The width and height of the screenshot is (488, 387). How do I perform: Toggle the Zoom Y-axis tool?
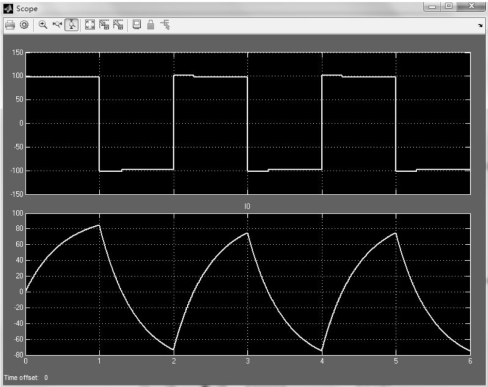coord(72,25)
